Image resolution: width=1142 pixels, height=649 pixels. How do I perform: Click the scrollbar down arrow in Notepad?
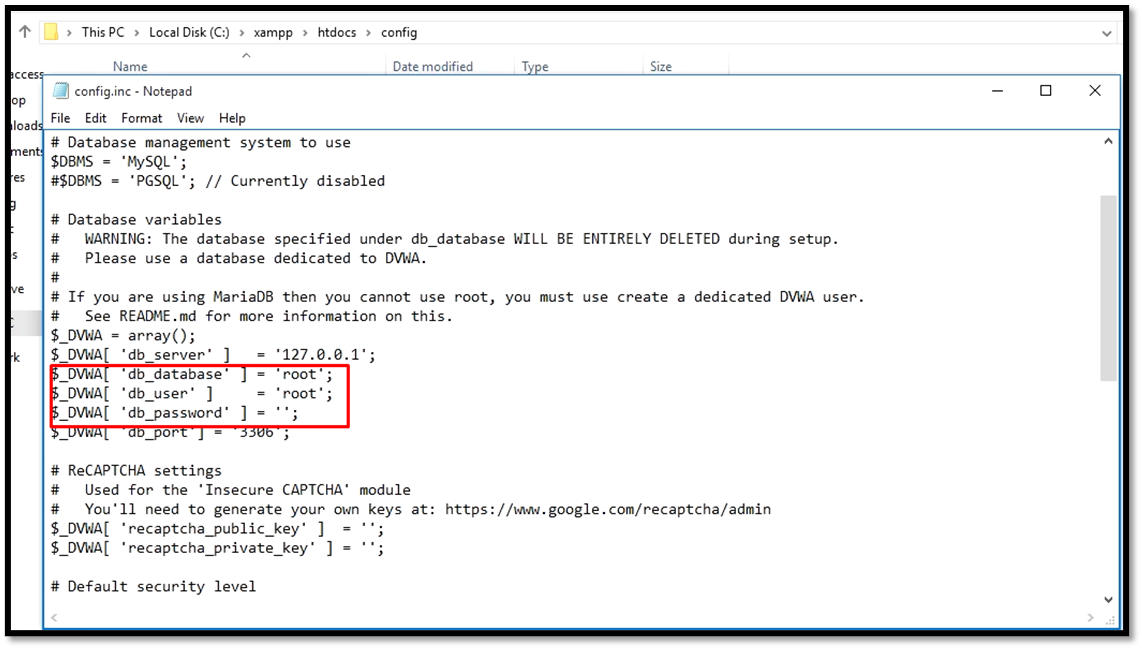[x=1108, y=600]
